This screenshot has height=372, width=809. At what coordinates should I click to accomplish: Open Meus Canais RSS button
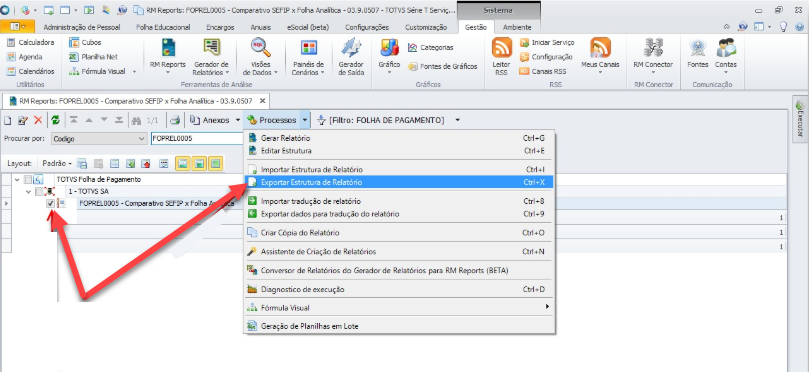coord(600,56)
